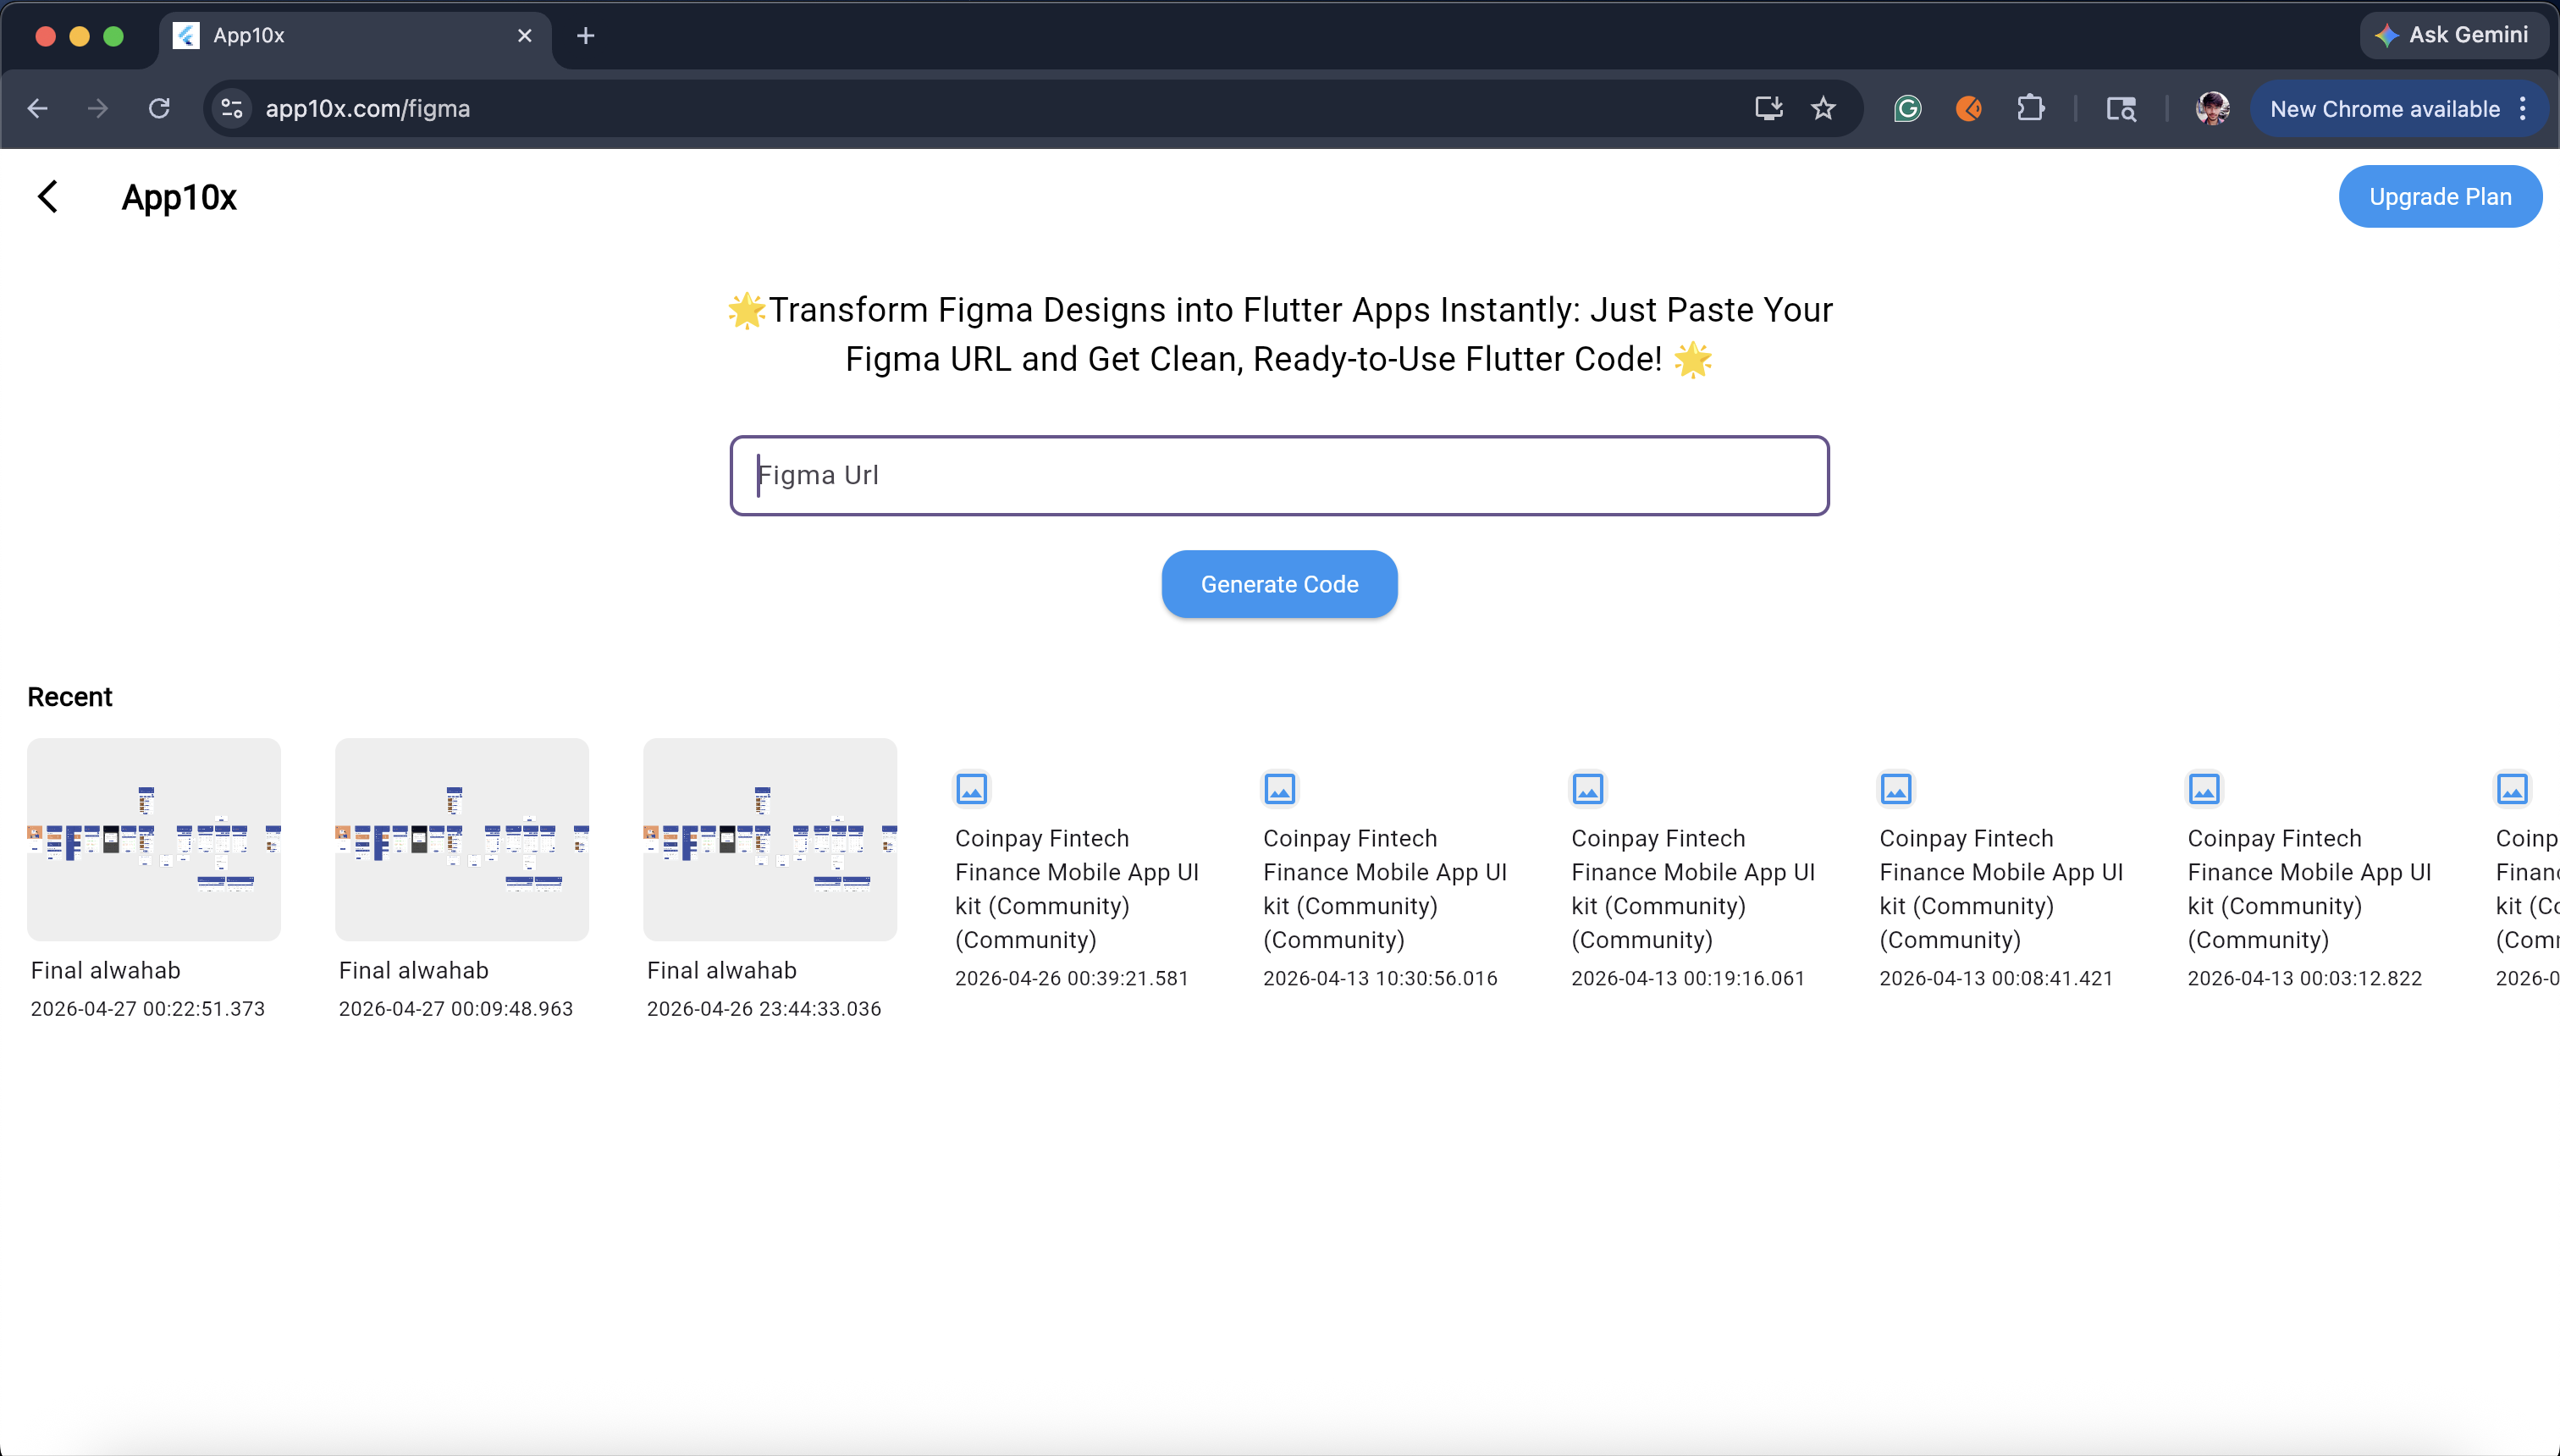The image size is (2560, 1456).
Task: Open Final alwahab thumbnail dated 00:22:51.373
Action: coord(154,839)
